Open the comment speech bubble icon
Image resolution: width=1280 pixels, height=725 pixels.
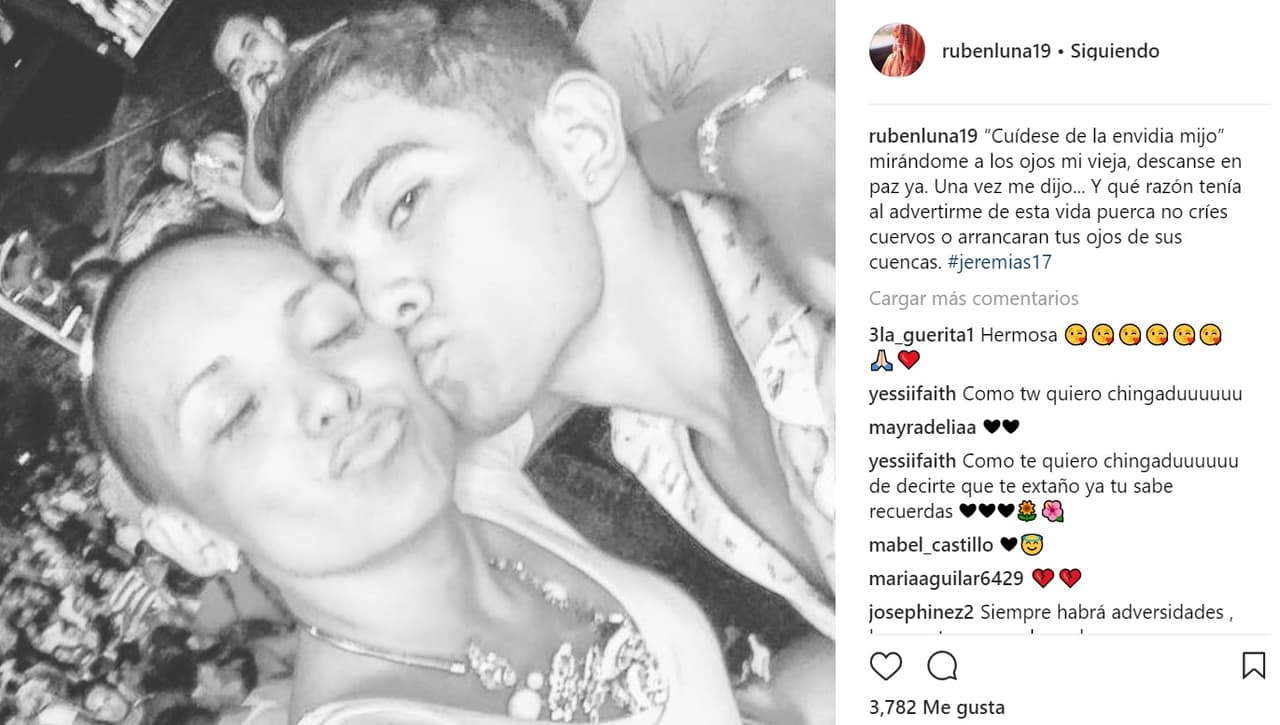tap(942, 665)
